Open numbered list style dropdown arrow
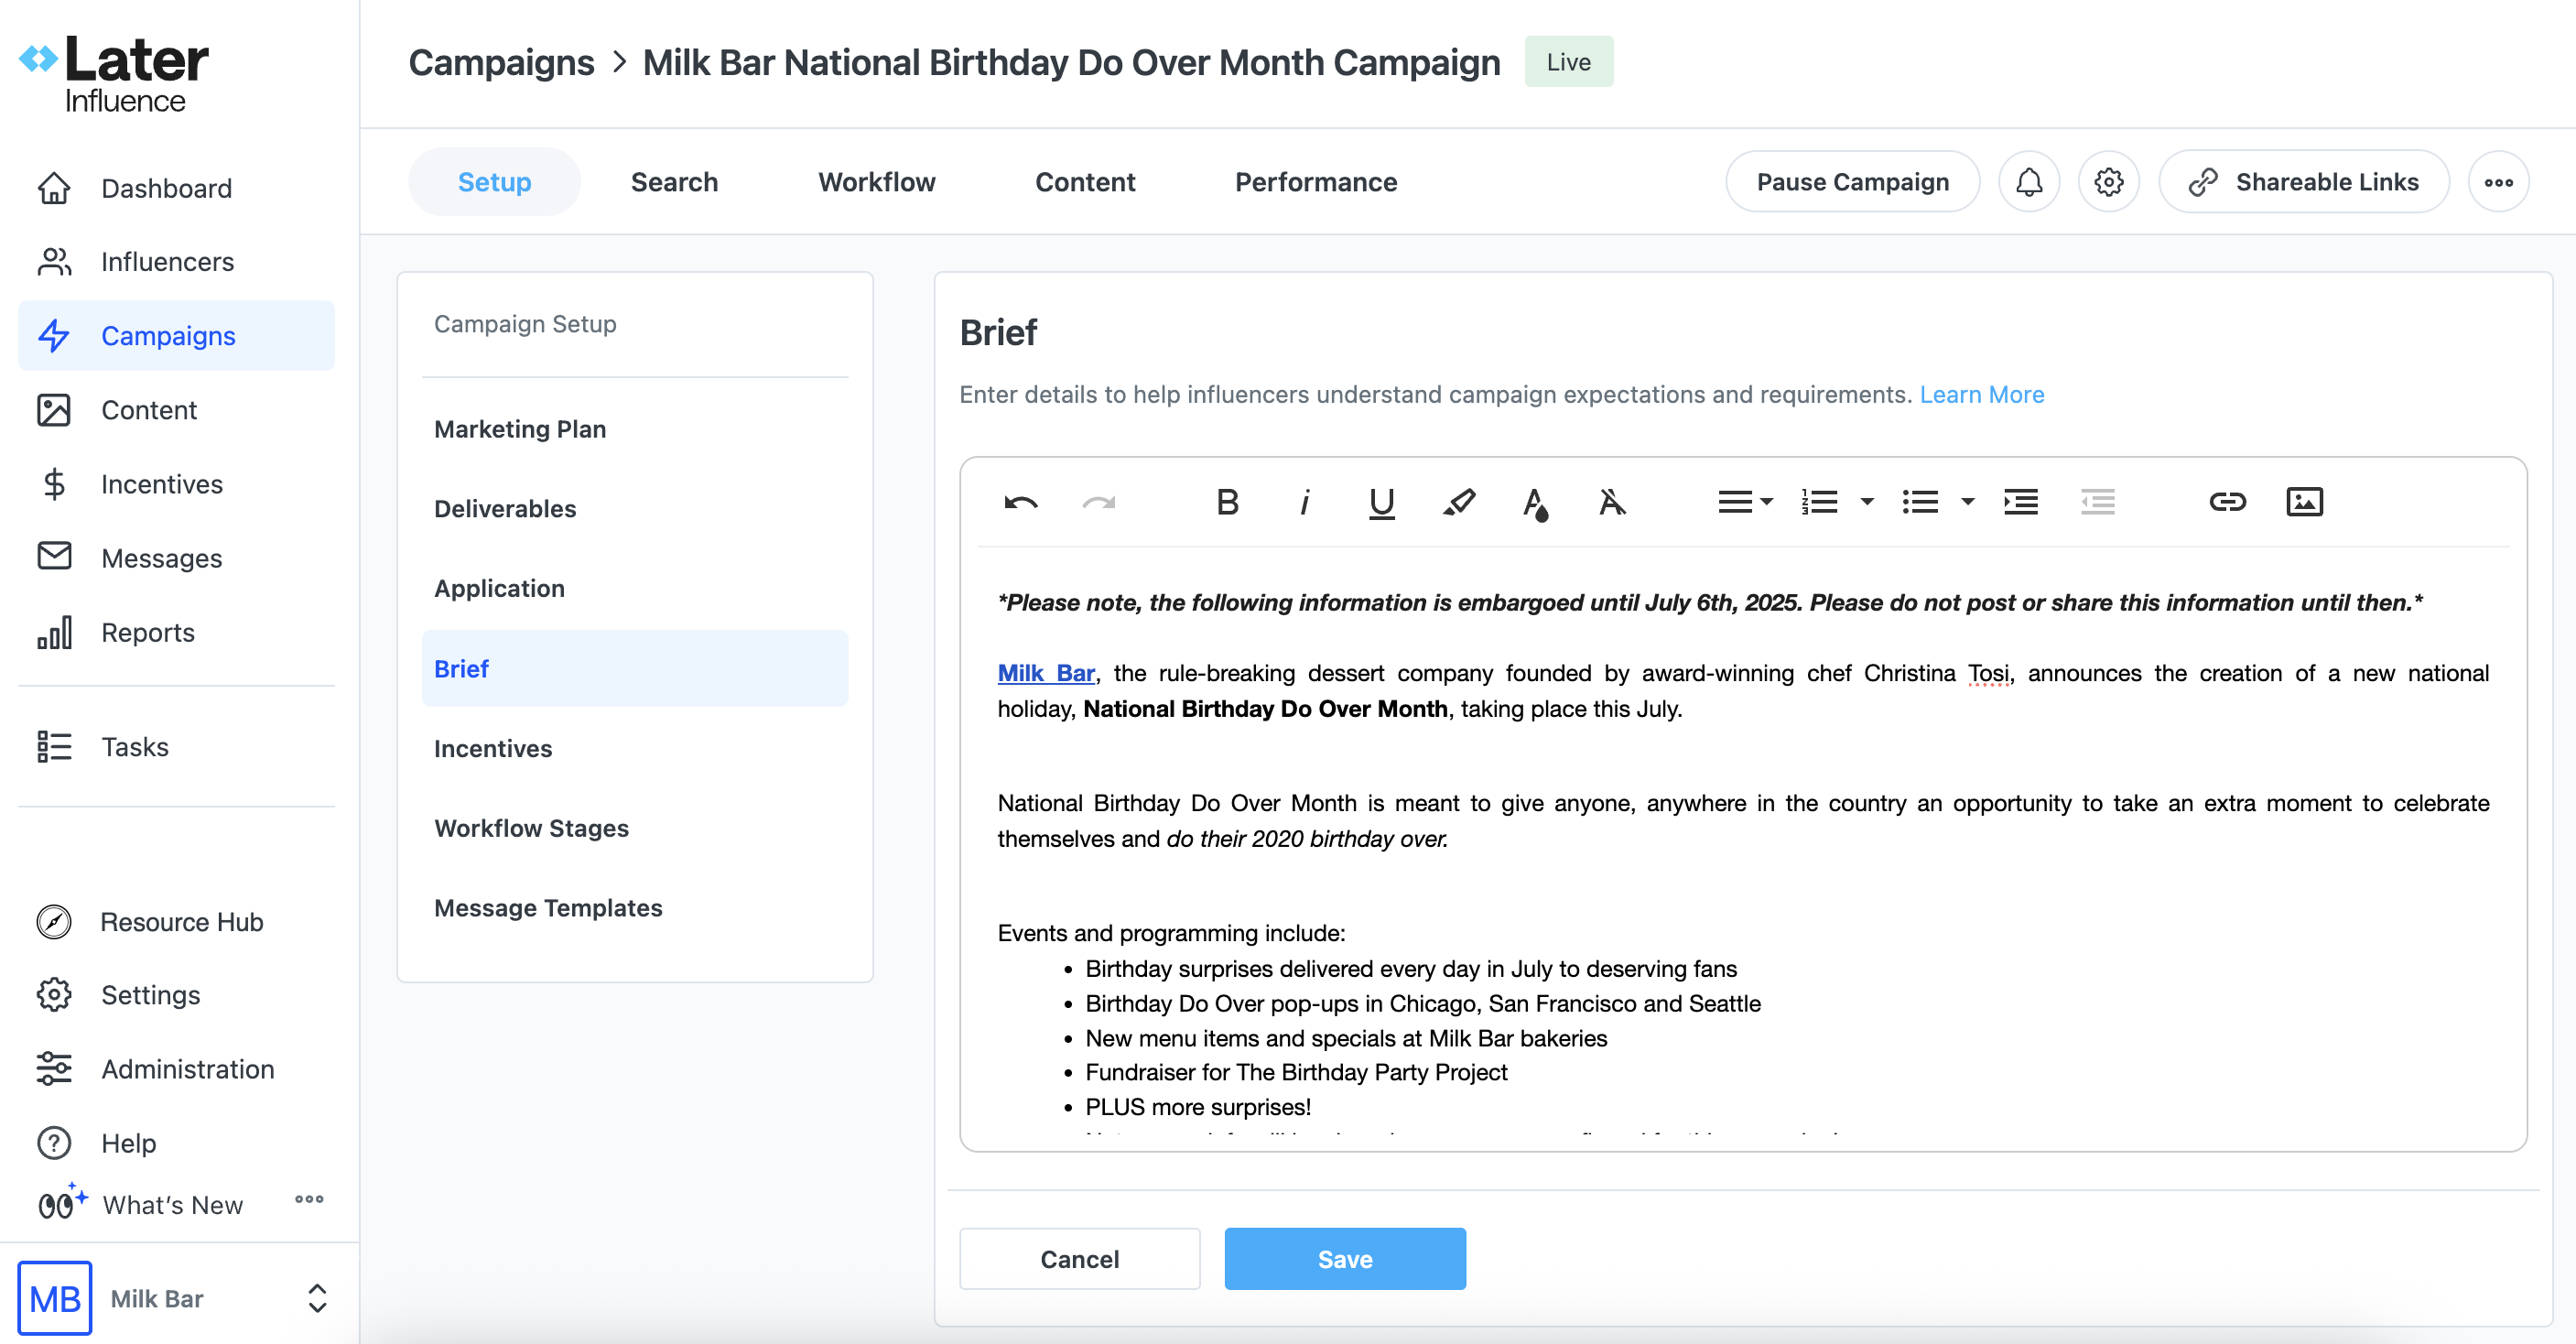Screen dimensions: 2576x1344 coord(1866,502)
